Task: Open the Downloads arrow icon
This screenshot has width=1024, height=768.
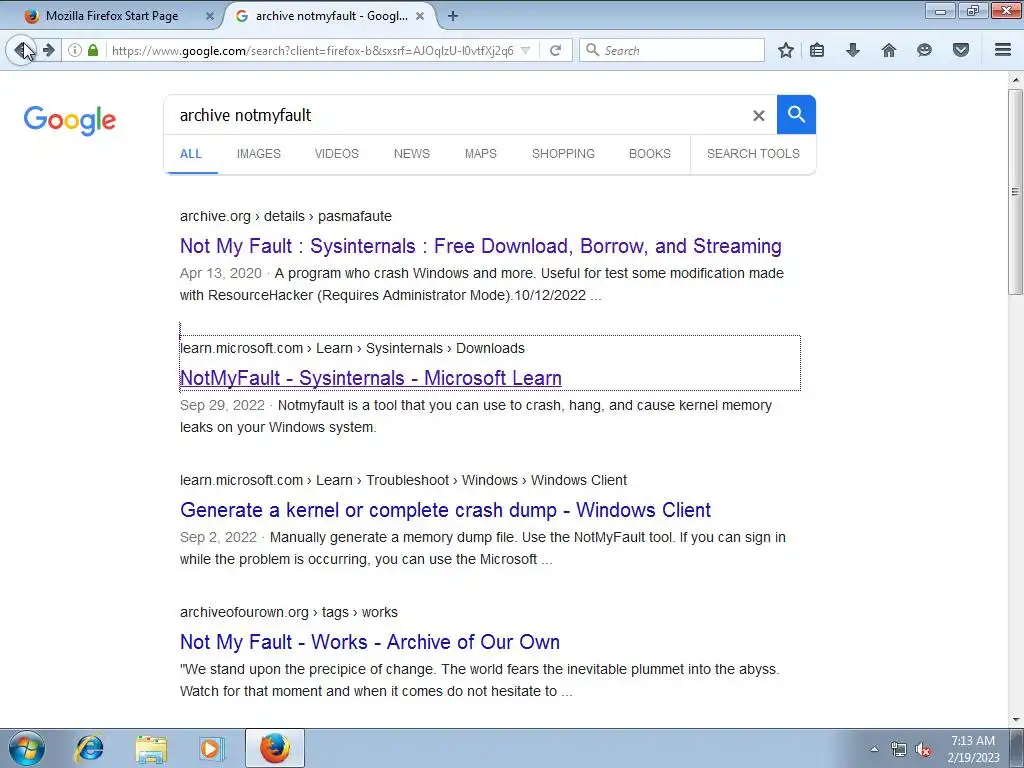Action: pos(853,50)
